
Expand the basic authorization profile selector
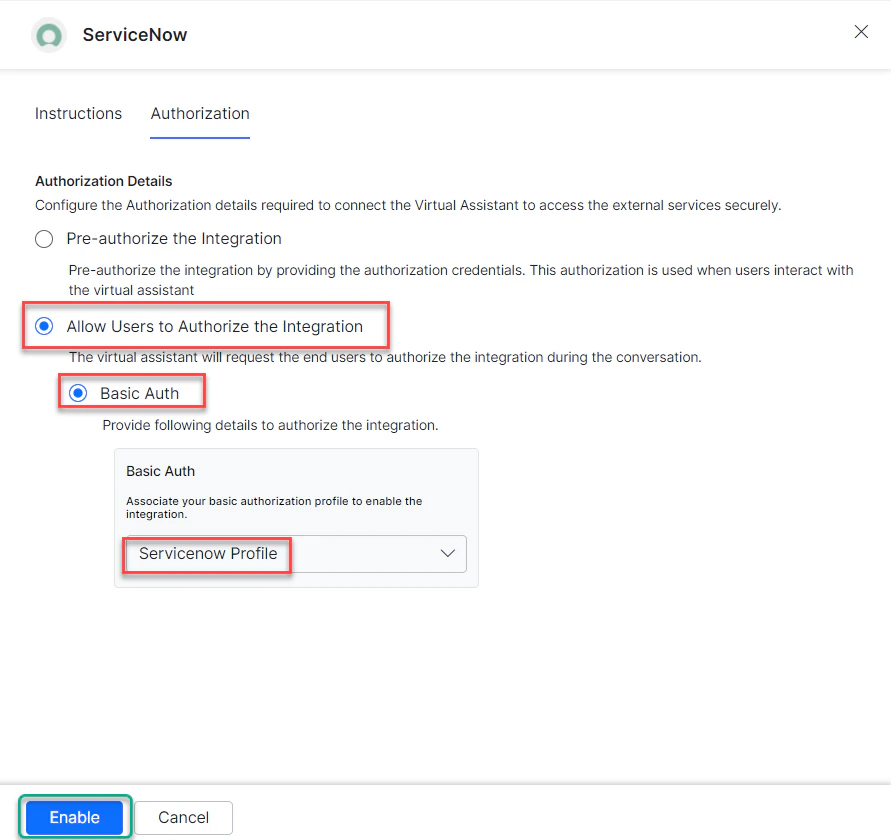point(295,553)
